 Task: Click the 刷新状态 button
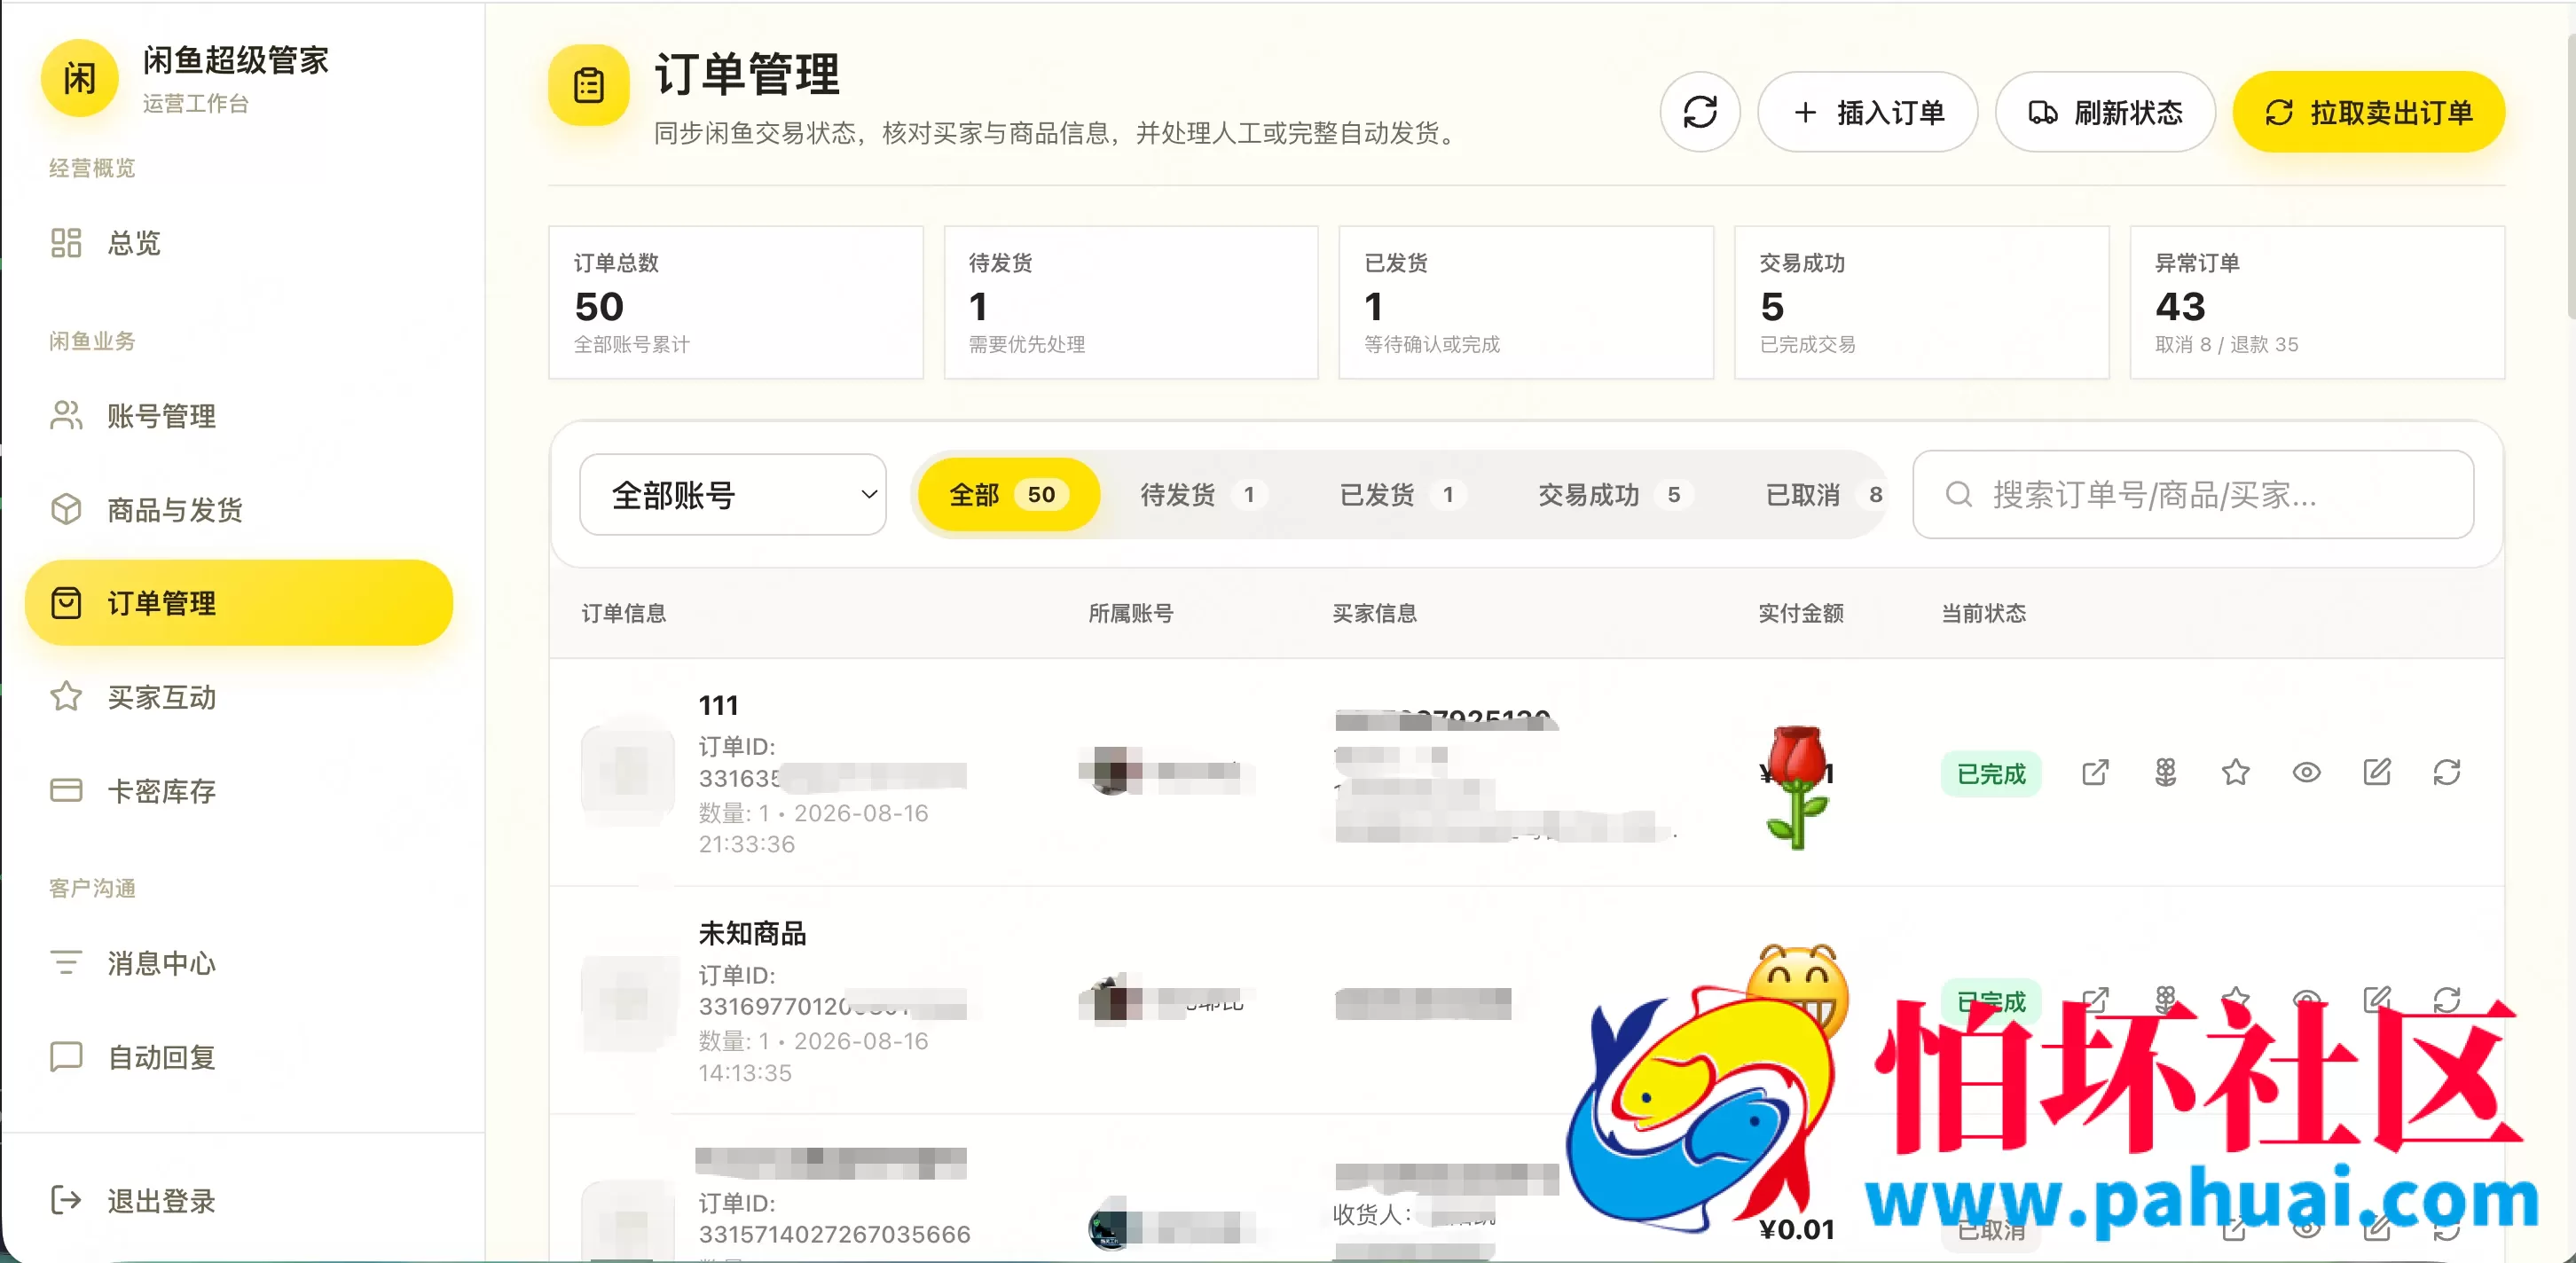pyautogui.click(x=2105, y=112)
